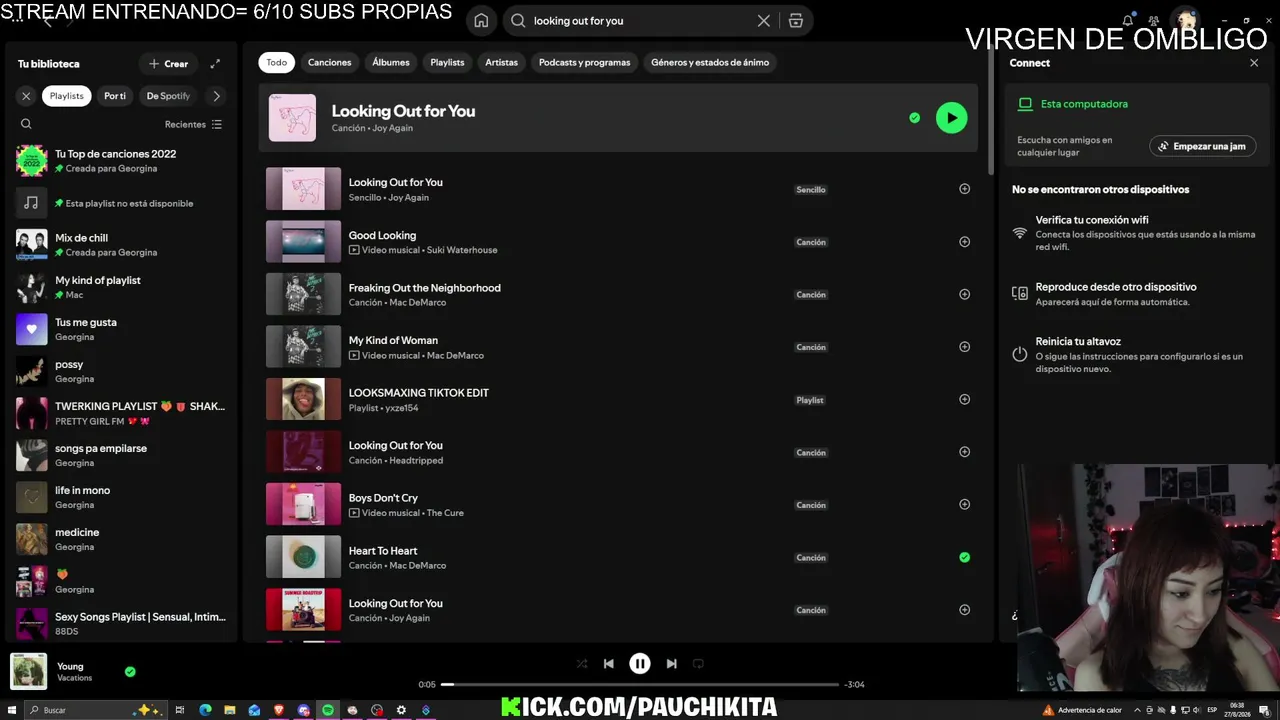Open the My kind of playlist entry
This screenshot has width=1280, height=720.
tap(121, 287)
